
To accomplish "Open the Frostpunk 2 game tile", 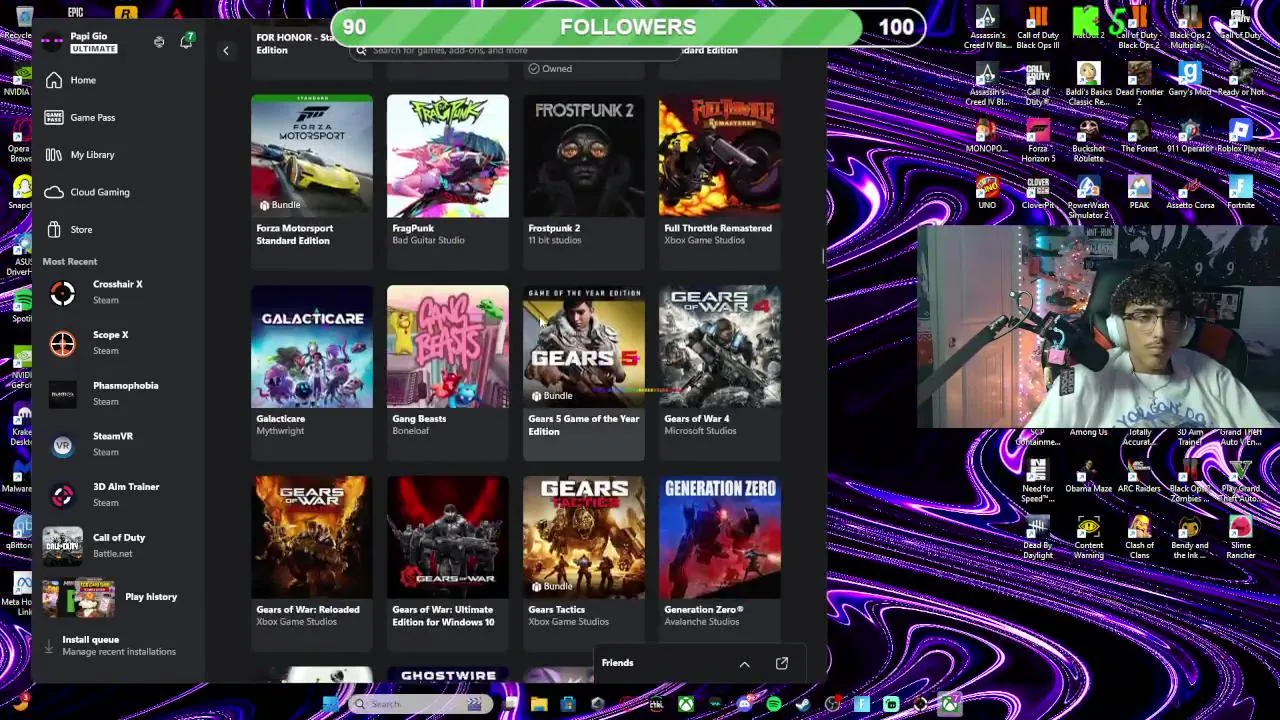I will (x=584, y=182).
